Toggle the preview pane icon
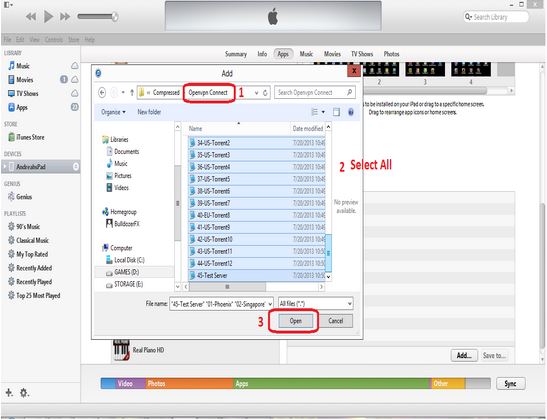The width and height of the screenshot is (547, 420). click(x=336, y=112)
